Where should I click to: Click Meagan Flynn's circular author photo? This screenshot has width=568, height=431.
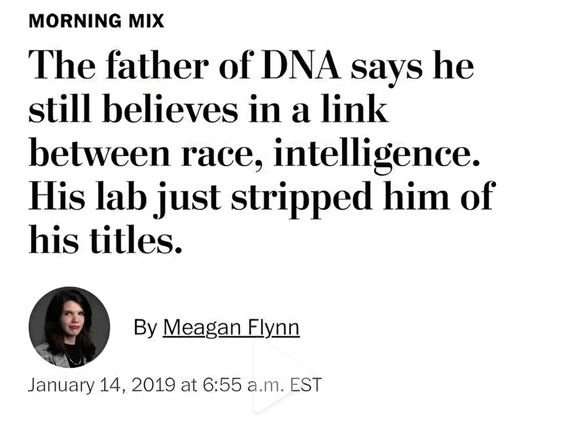pyautogui.click(x=69, y=327)
